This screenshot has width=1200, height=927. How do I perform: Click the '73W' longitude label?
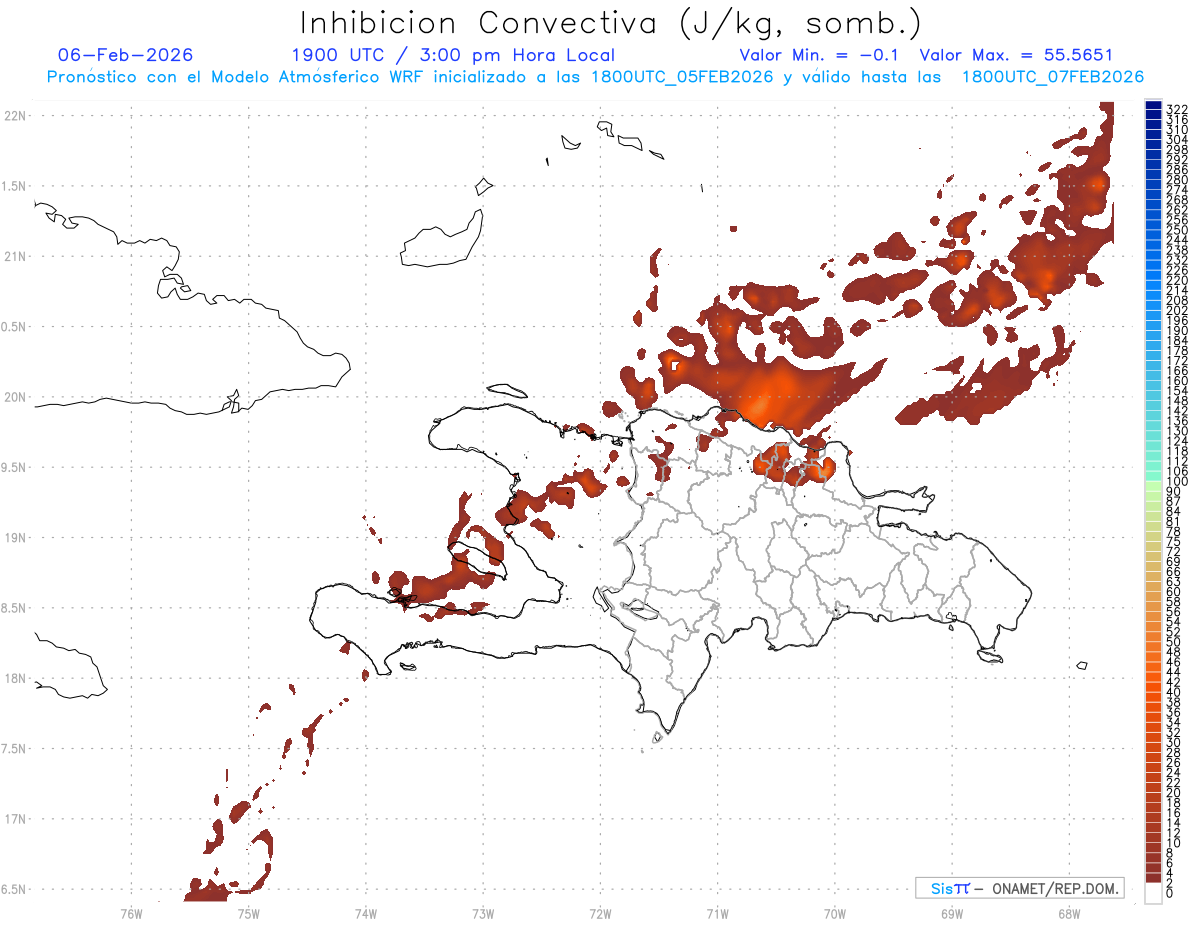point(483,912)
